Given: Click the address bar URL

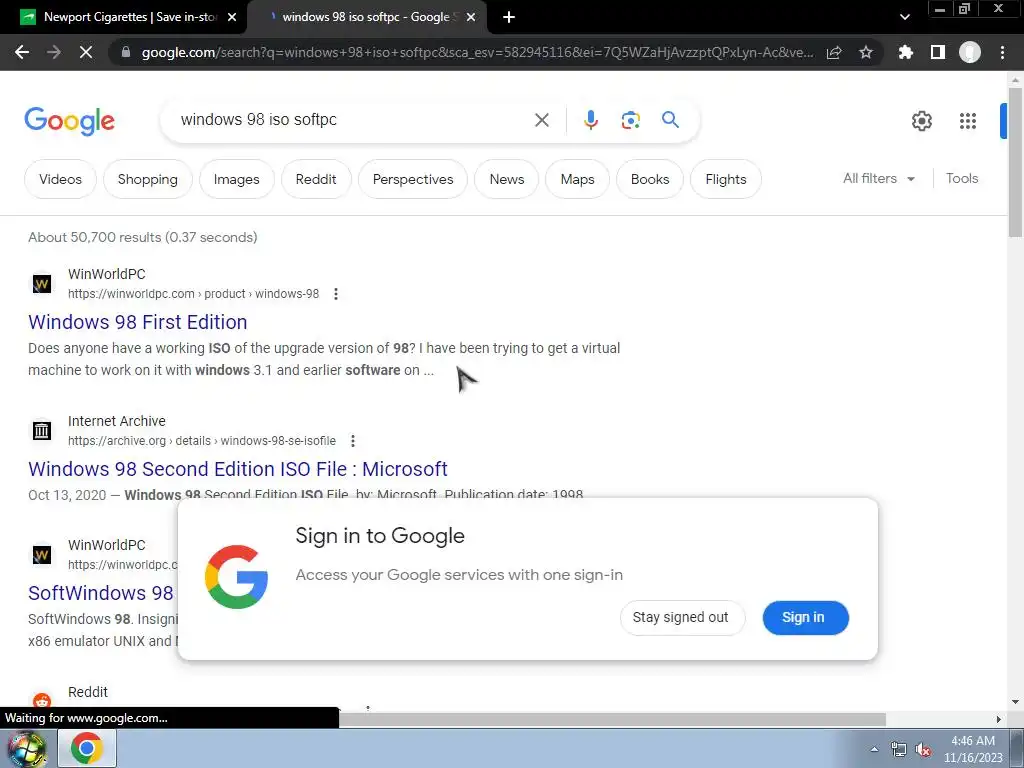Looking at the screenshot, I should click(x=477, y=52).
